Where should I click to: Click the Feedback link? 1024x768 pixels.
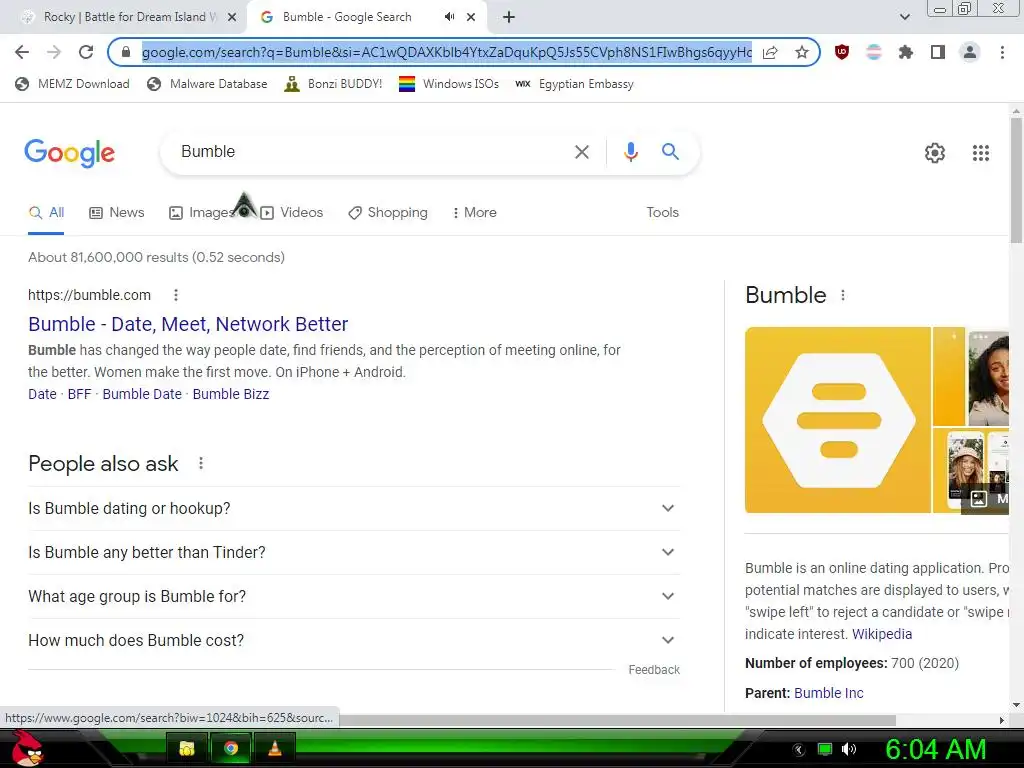[x=654, y=669]
